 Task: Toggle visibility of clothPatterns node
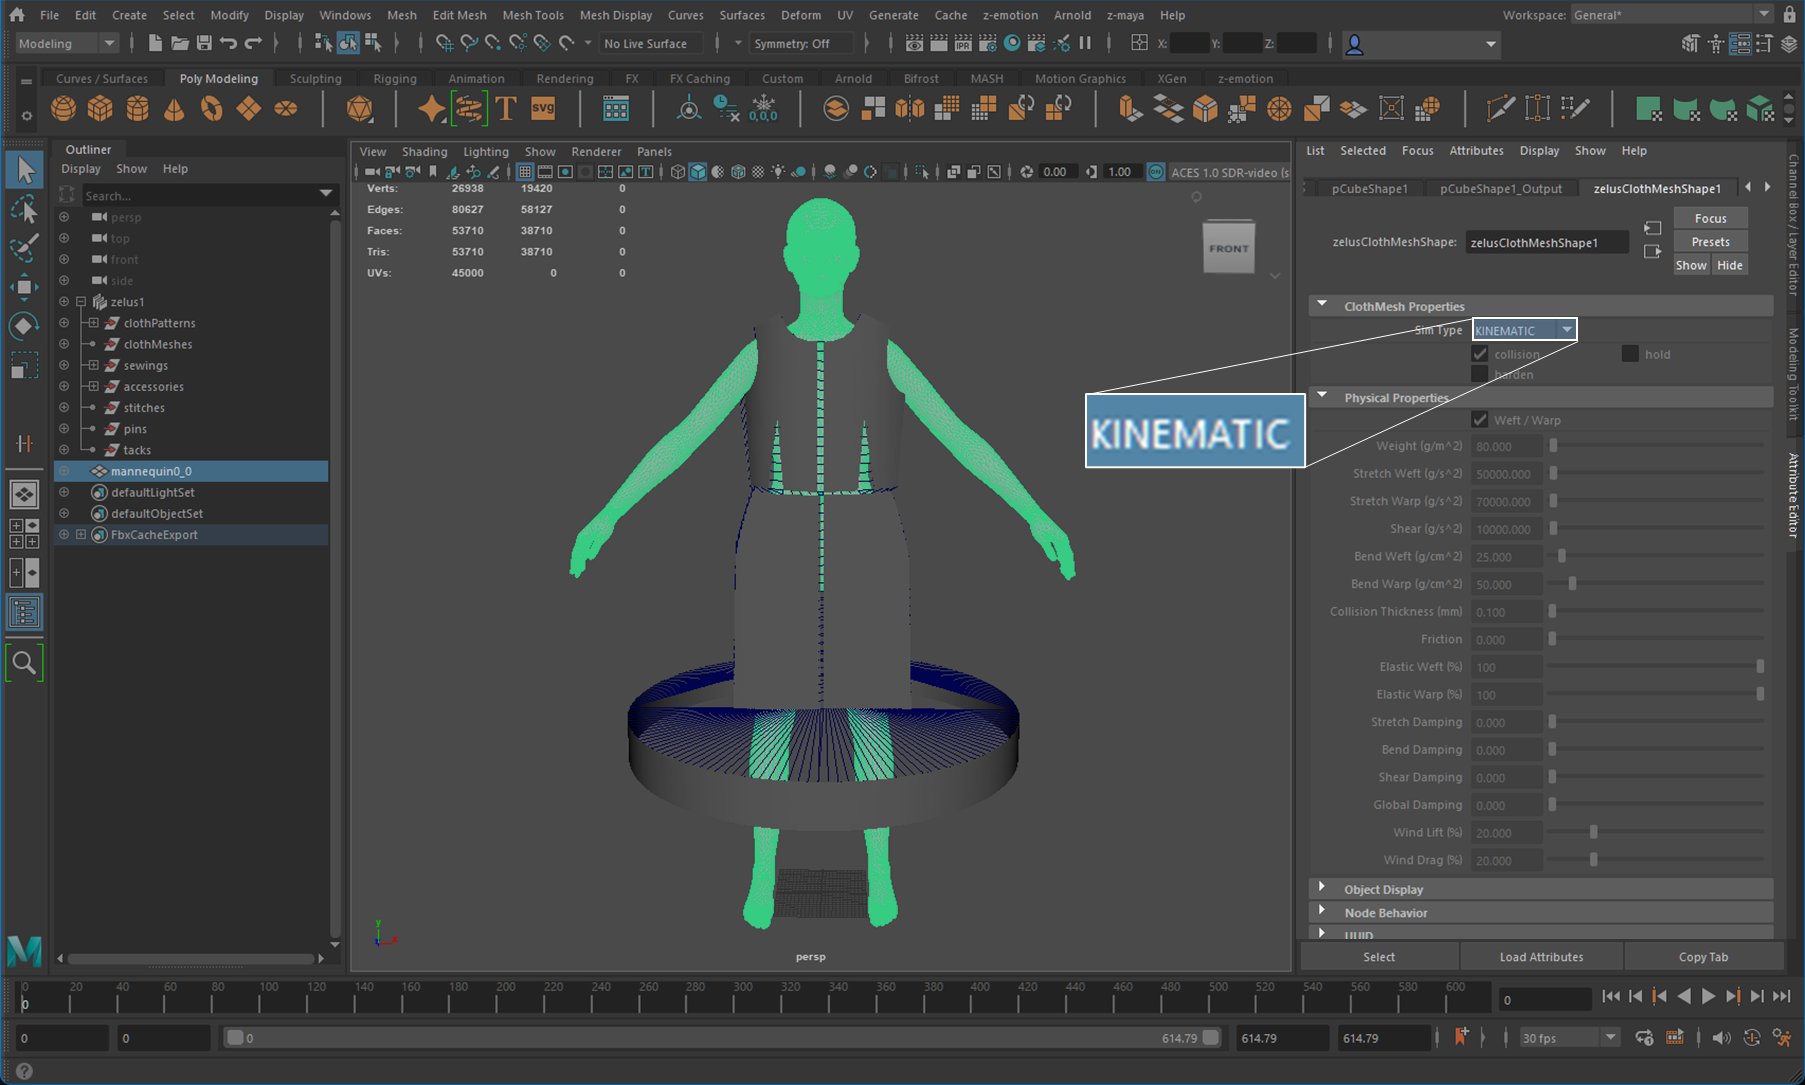(x=64, y=323)
